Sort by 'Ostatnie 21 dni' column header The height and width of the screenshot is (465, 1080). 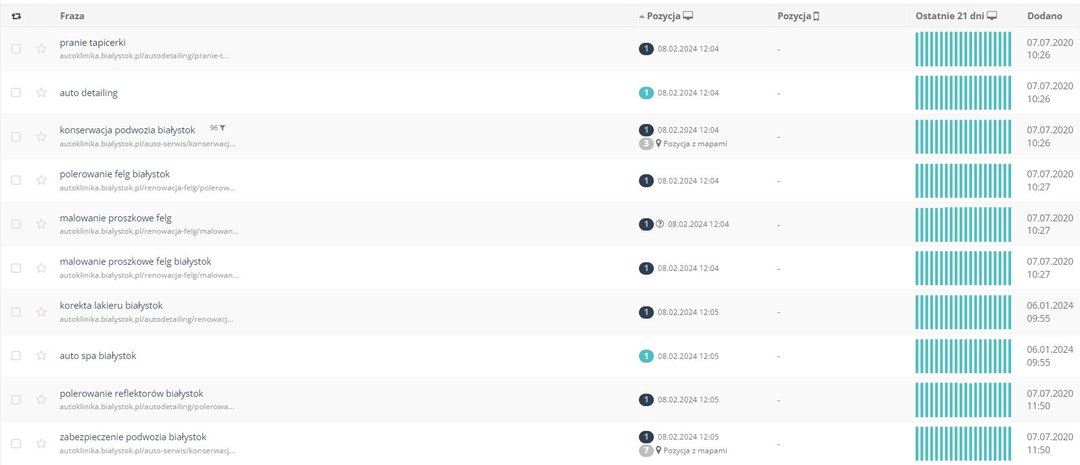tap(957, 15)
